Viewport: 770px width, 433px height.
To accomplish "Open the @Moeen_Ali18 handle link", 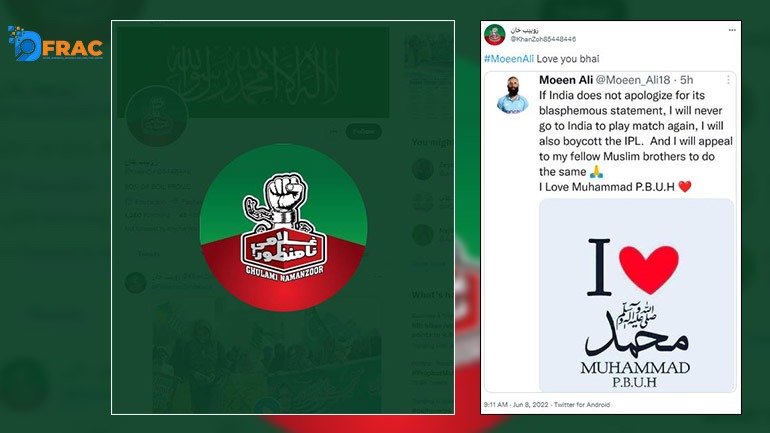I will [x=632, y=80].
